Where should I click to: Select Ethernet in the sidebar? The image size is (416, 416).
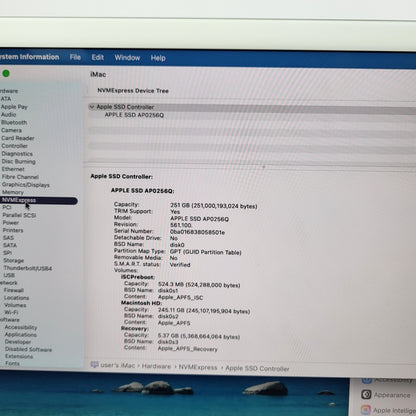(13, 169)
